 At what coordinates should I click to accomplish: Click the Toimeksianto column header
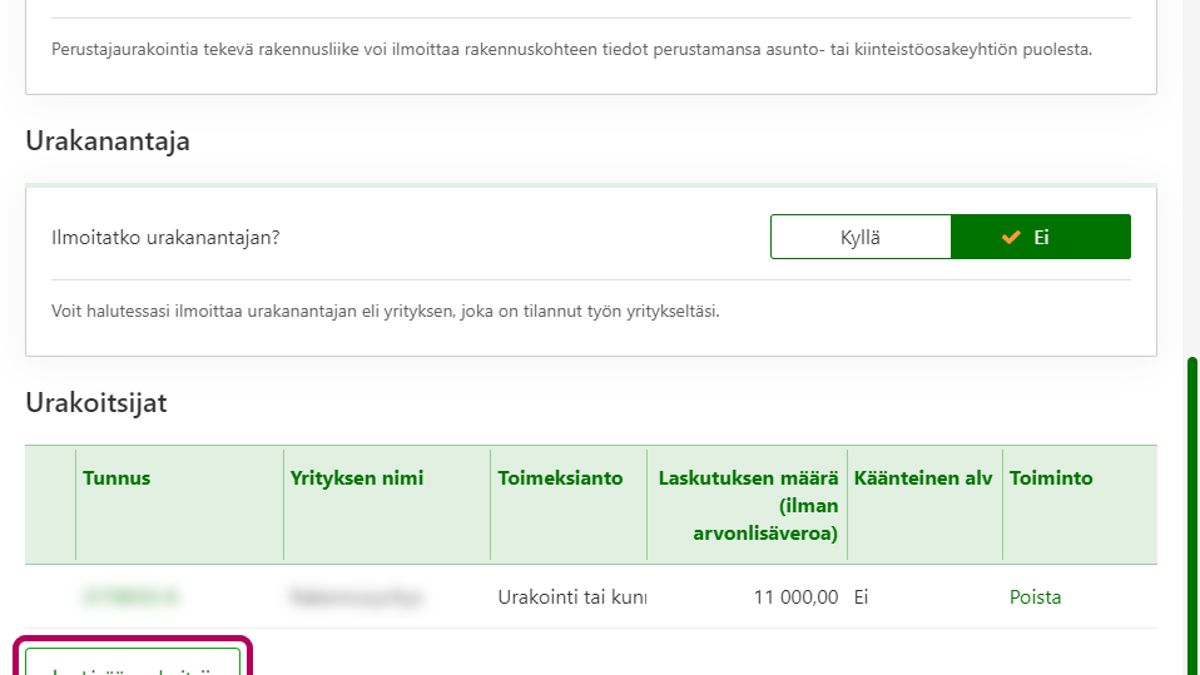point(560,478)
